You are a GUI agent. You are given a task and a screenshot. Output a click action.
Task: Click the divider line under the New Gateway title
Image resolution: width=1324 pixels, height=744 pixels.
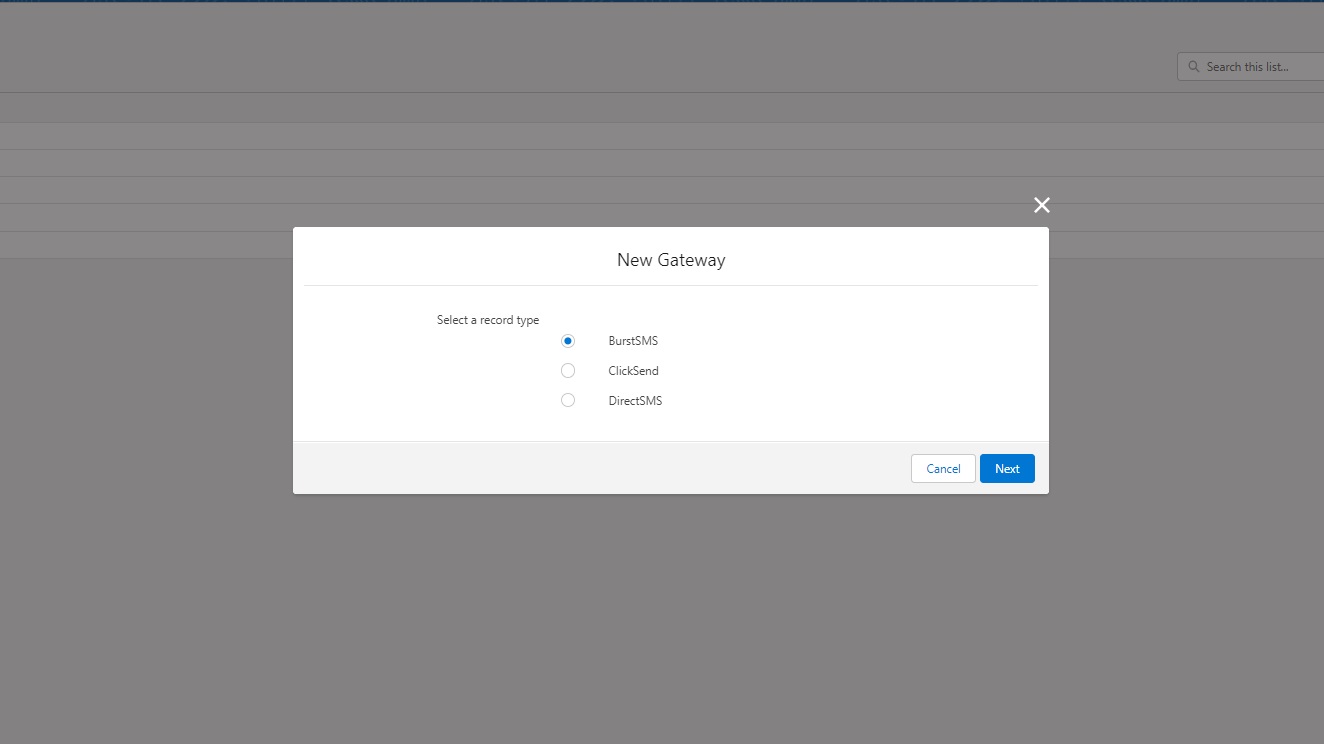671,285
